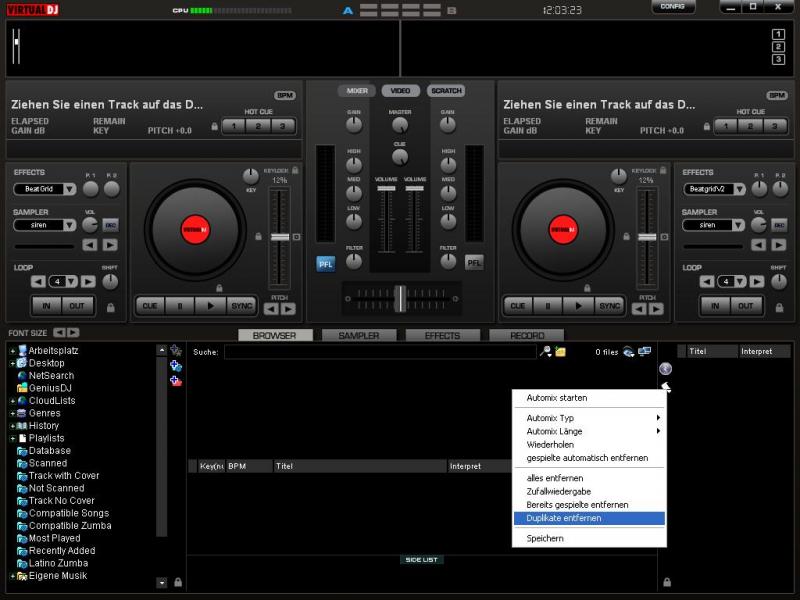This screenshot has height=600, width=800.
Task: Click the crossfader slider handle
Action: tap(400, 298)
